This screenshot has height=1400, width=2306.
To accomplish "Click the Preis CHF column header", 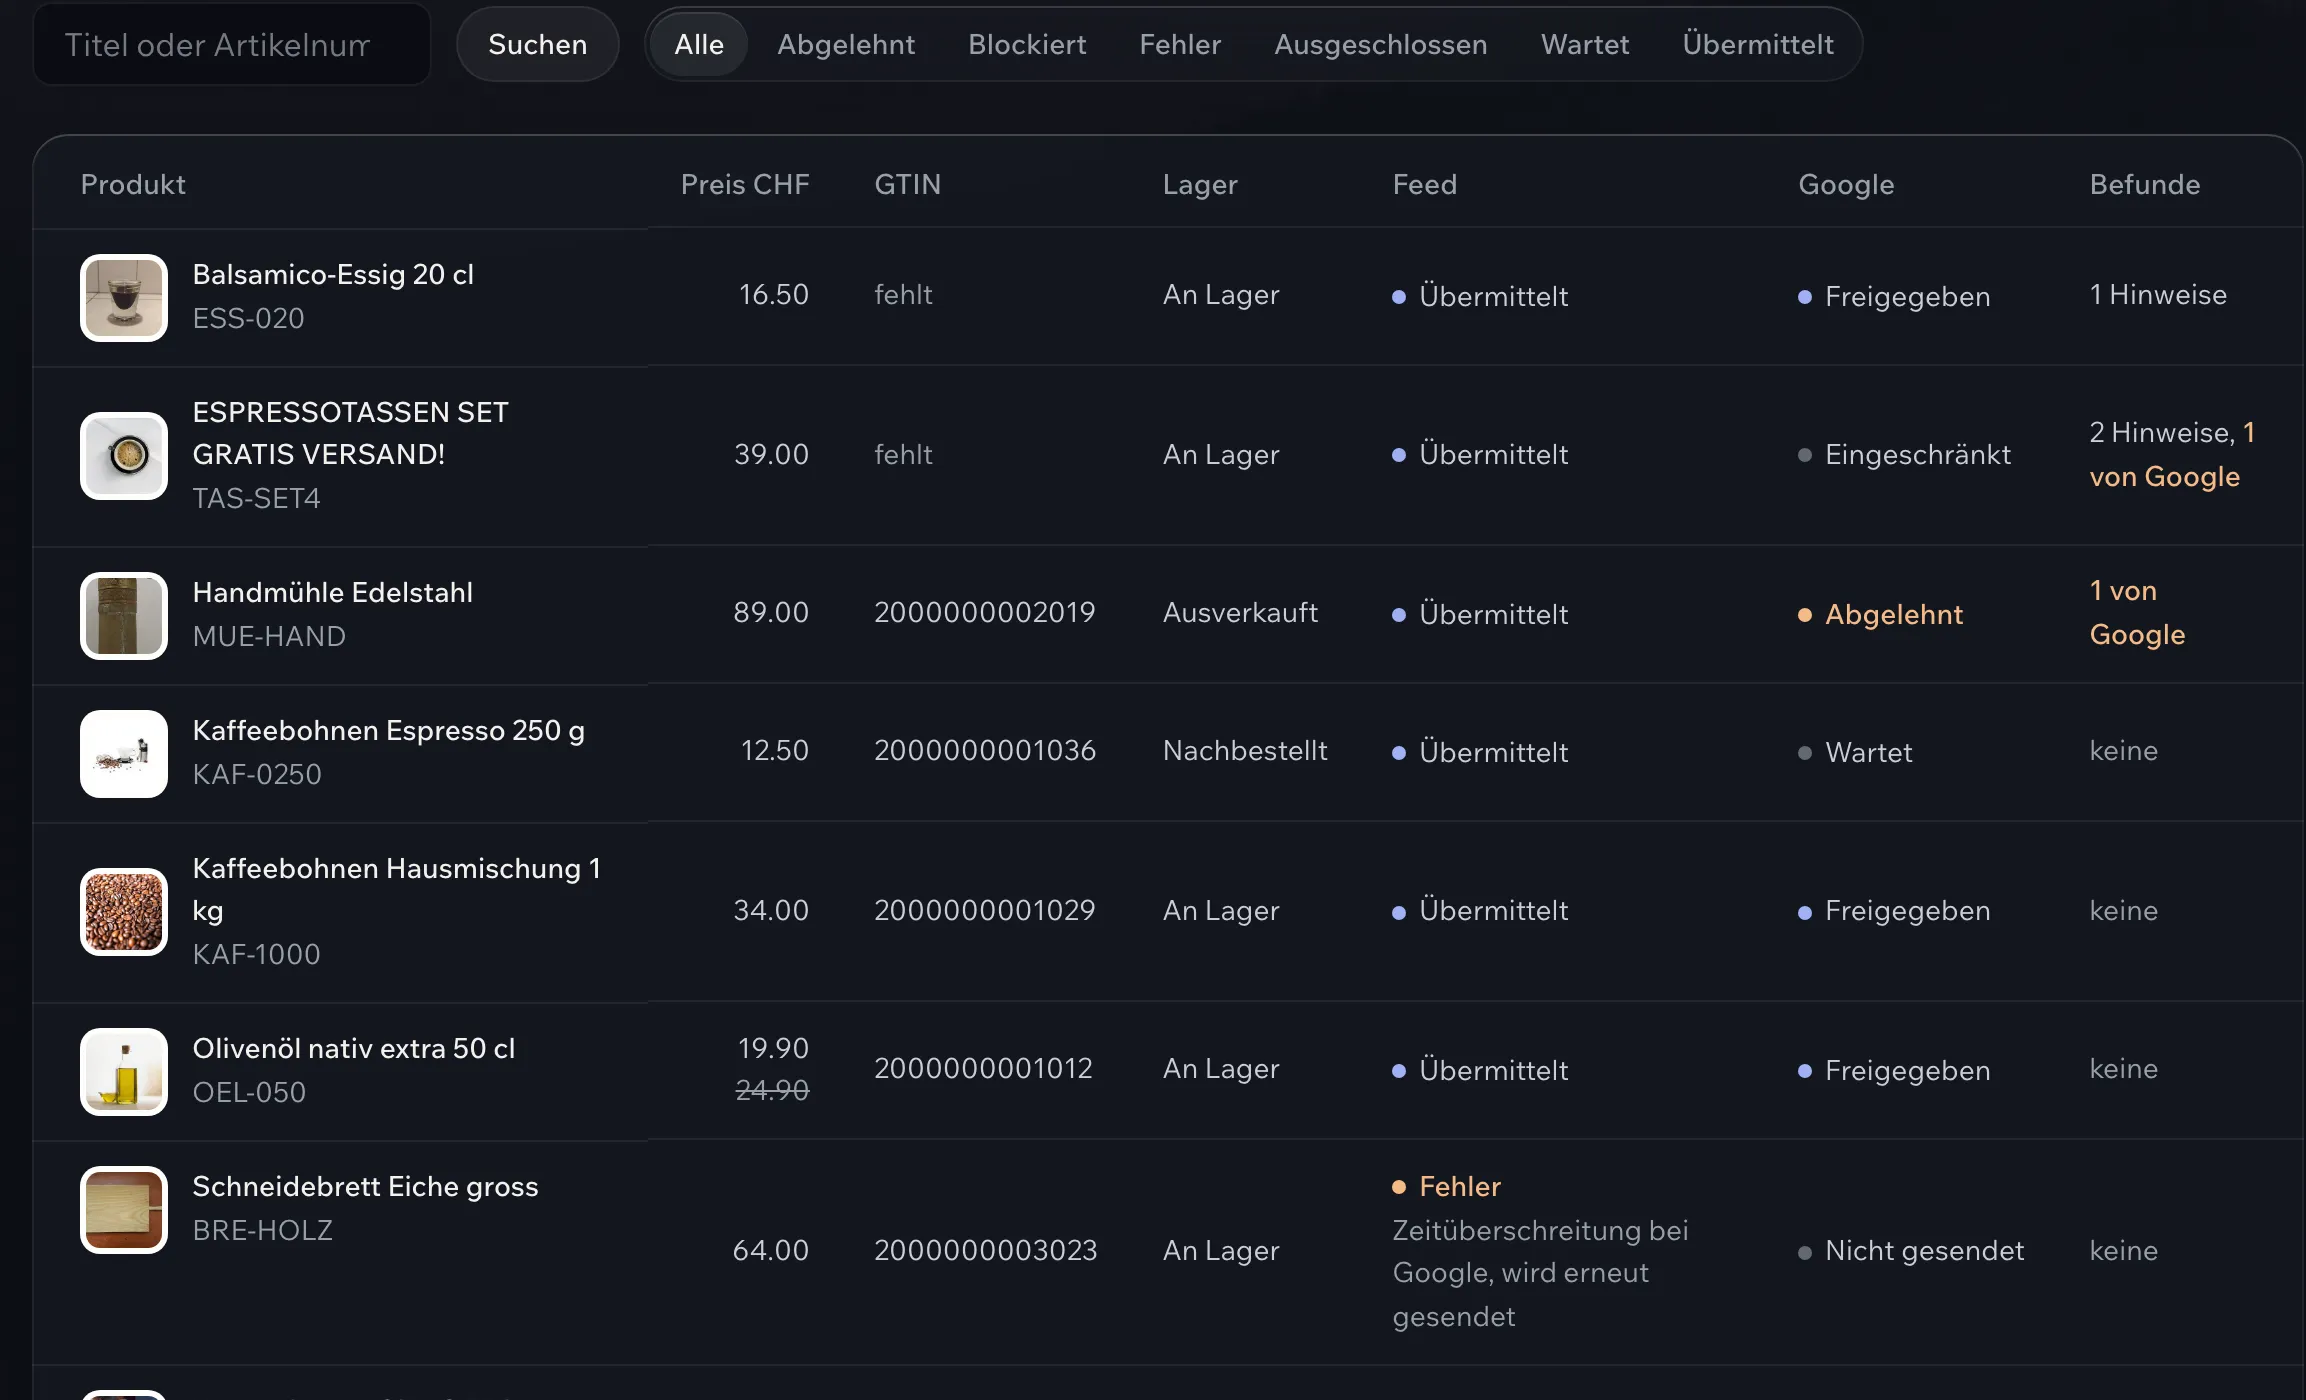I will (x=744, y=184).
